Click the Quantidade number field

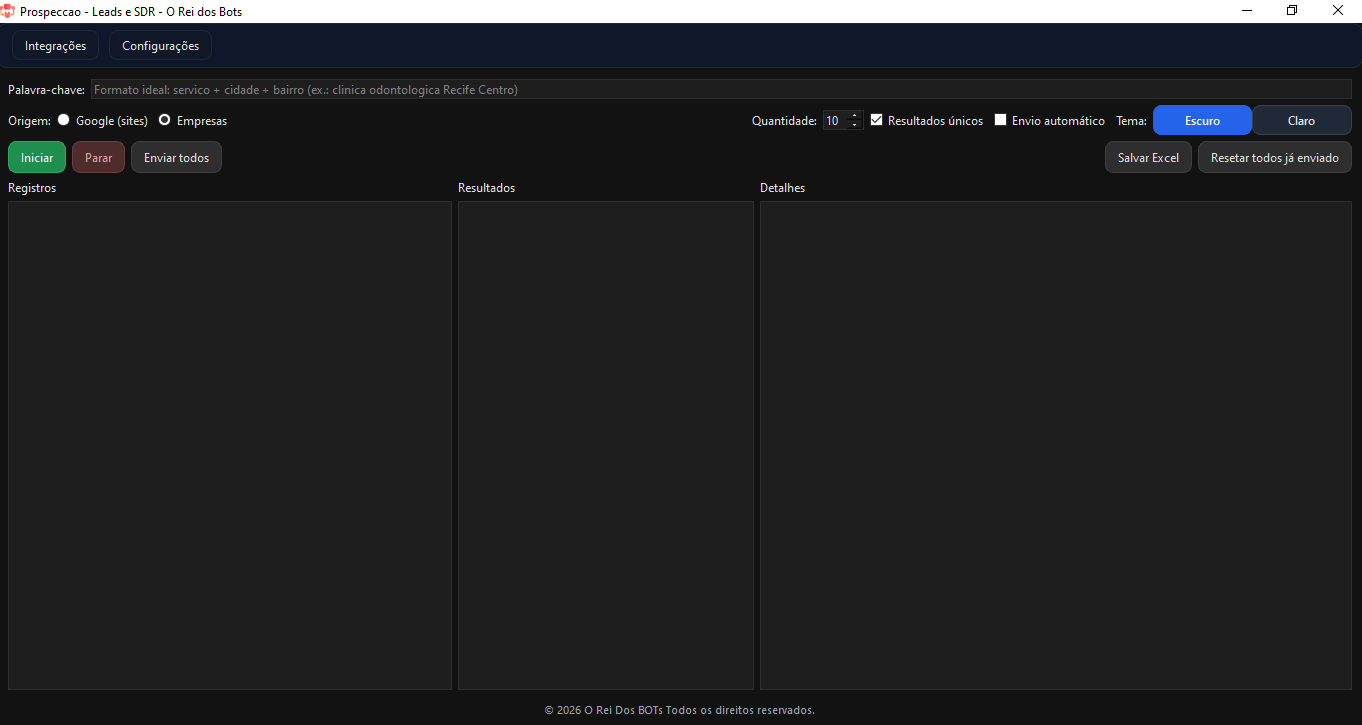[x=835, y=121]
